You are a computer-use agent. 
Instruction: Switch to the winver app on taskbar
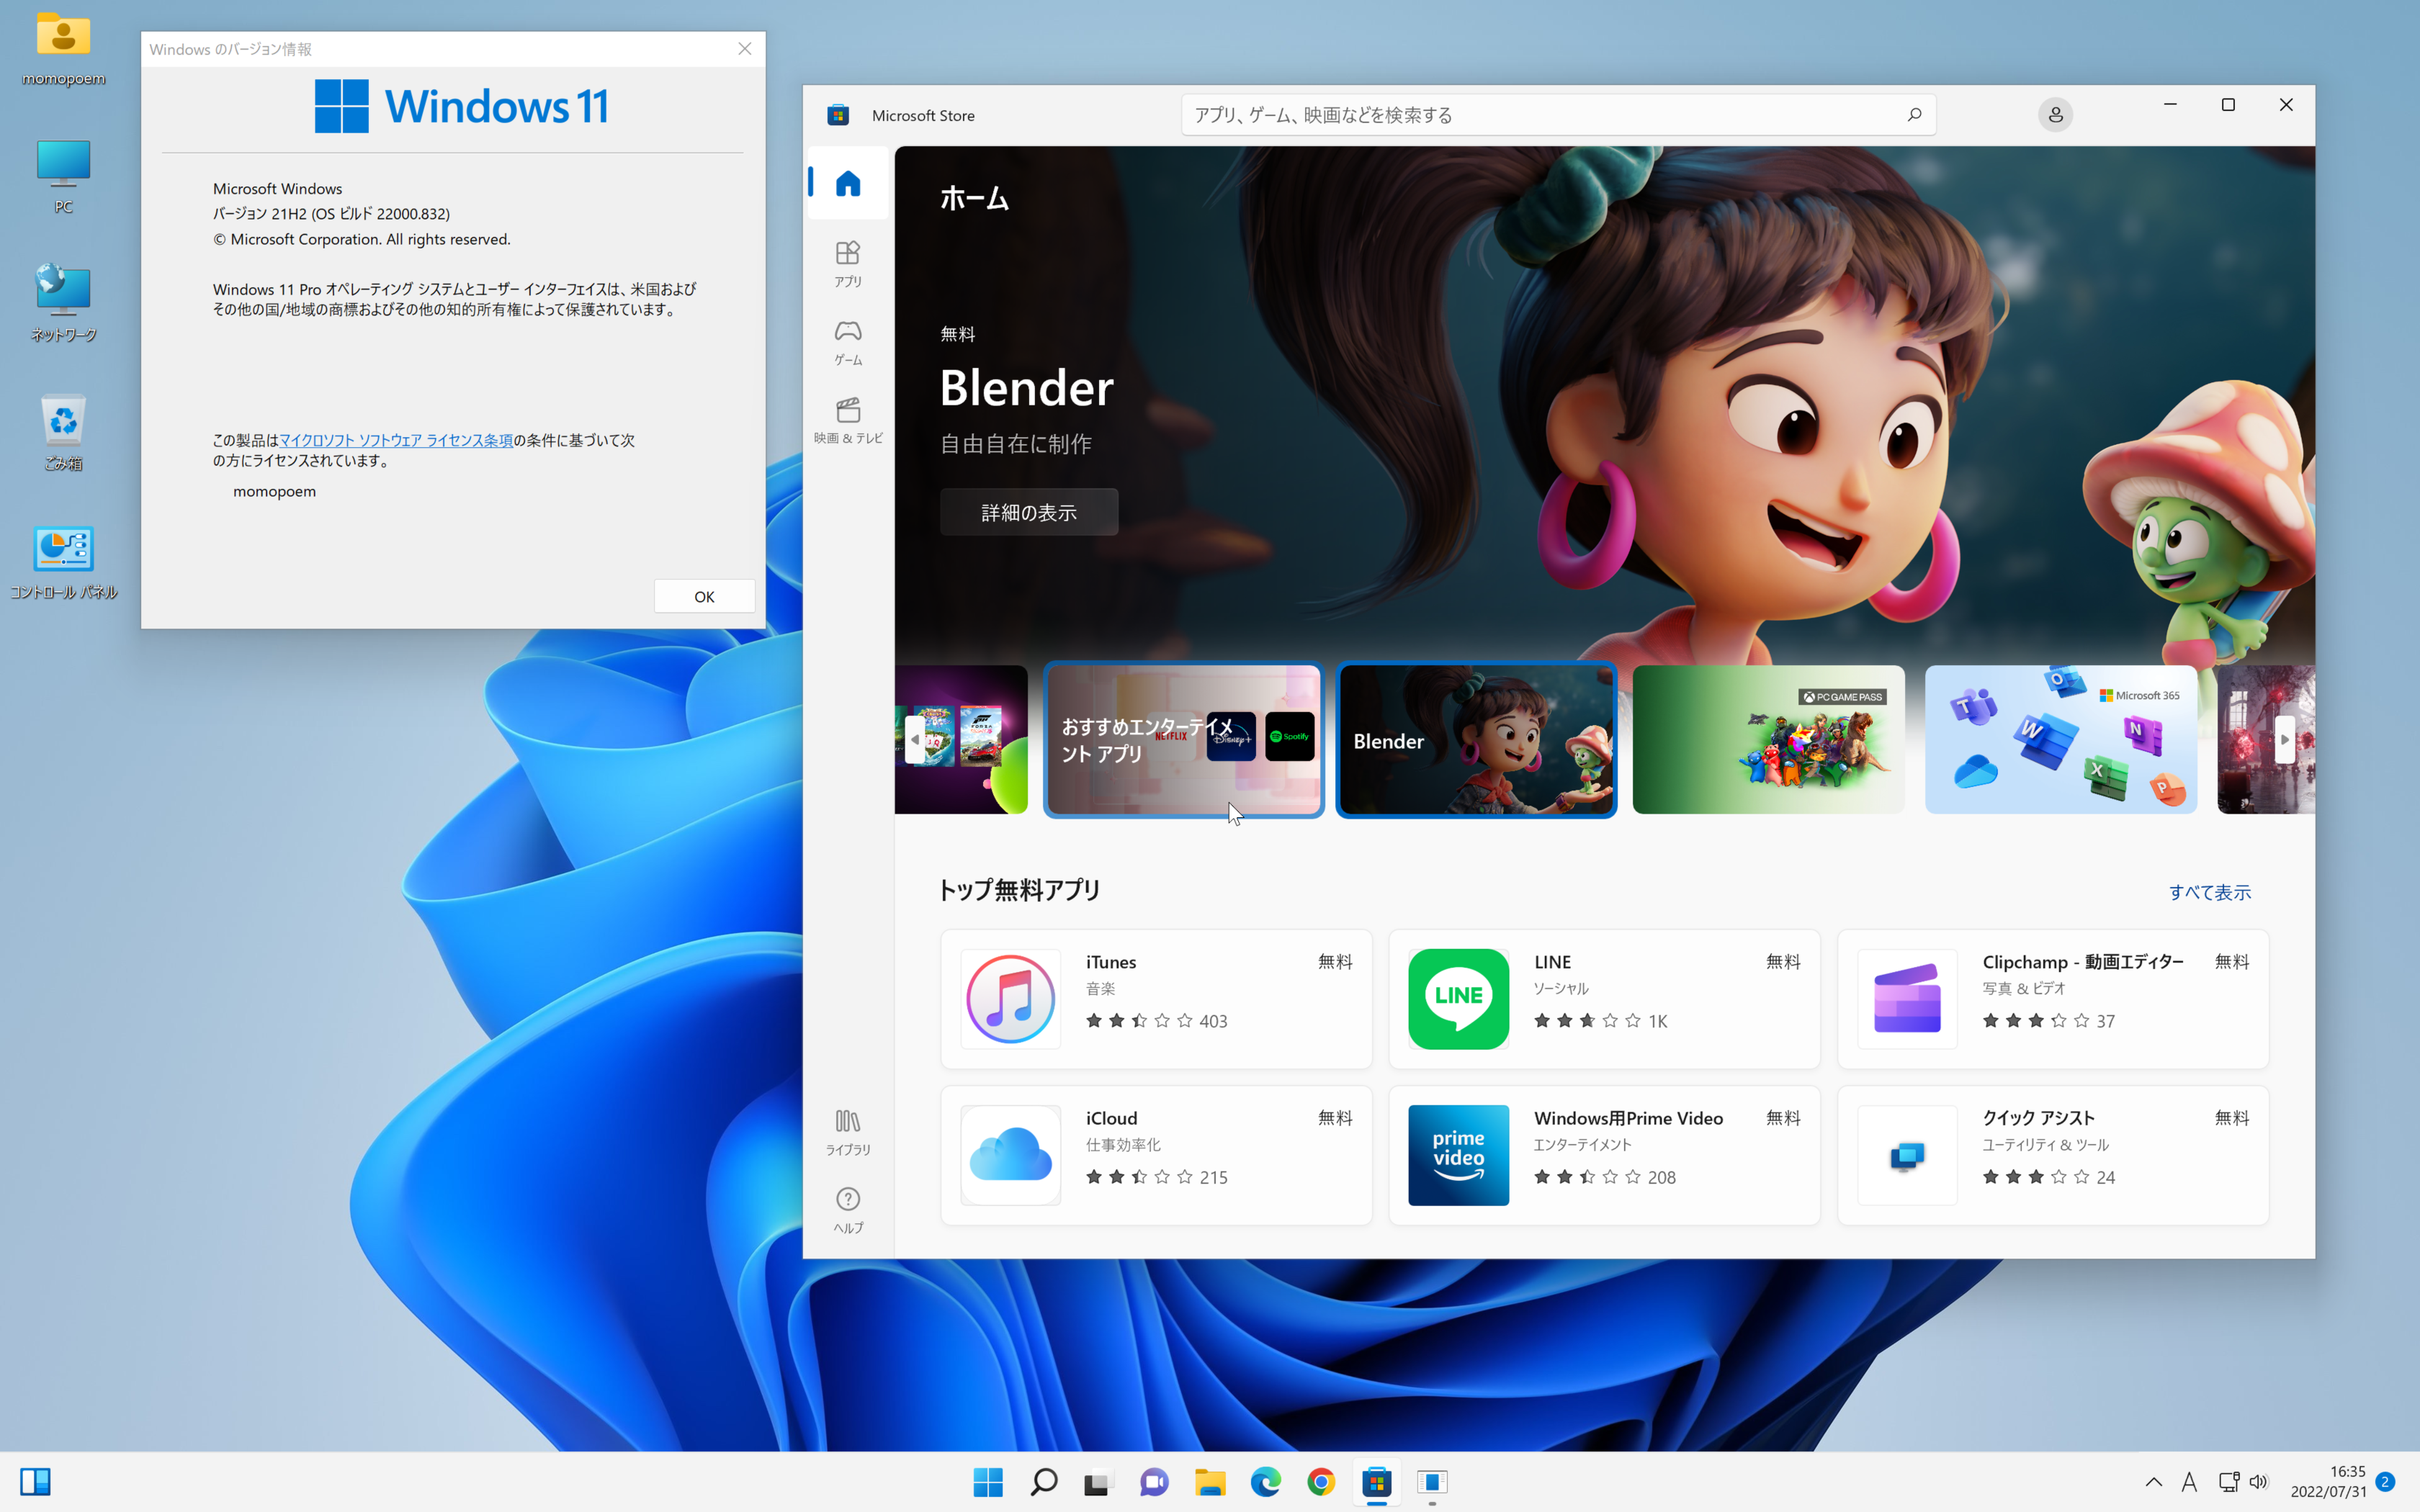(x=1432, y=1482)
